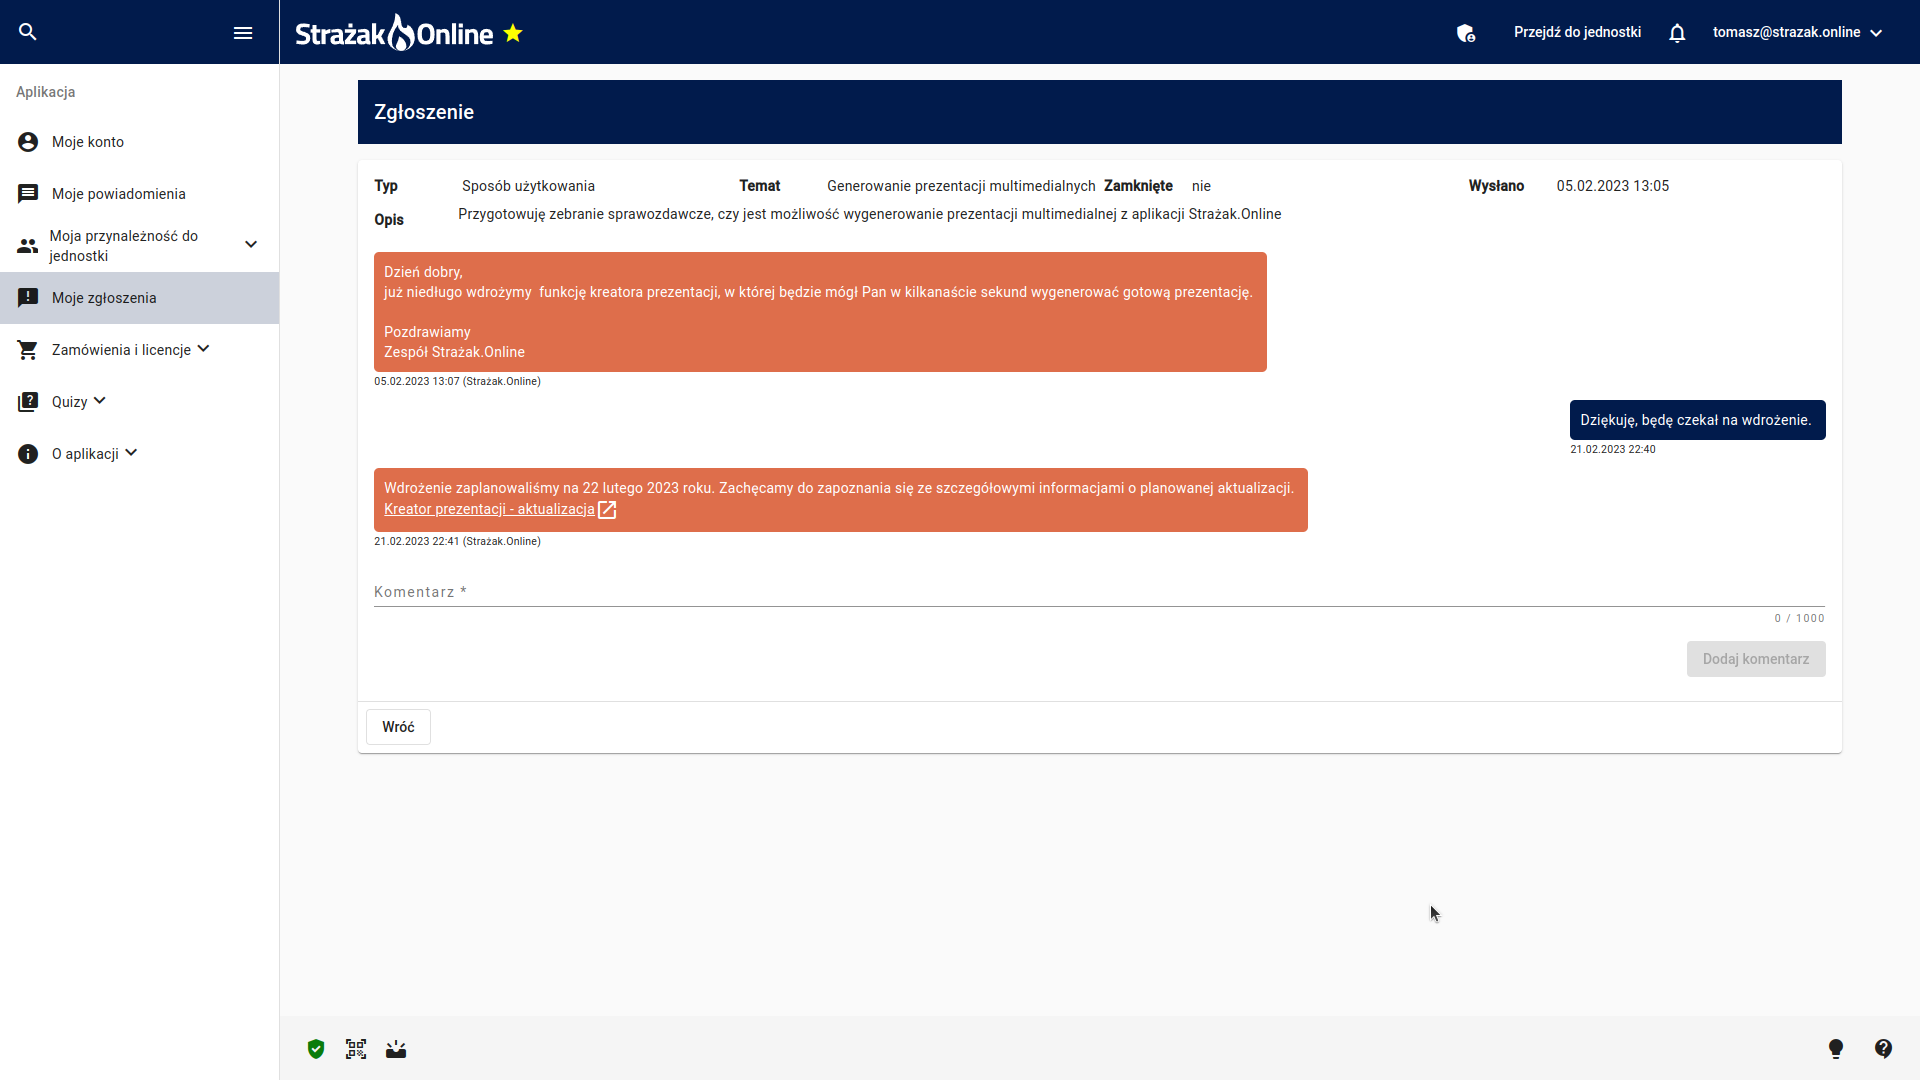Click the siren icon in the footer
This screenshot has width=1920, height=1080.
pyautogui.click(x=396, y=1049)
